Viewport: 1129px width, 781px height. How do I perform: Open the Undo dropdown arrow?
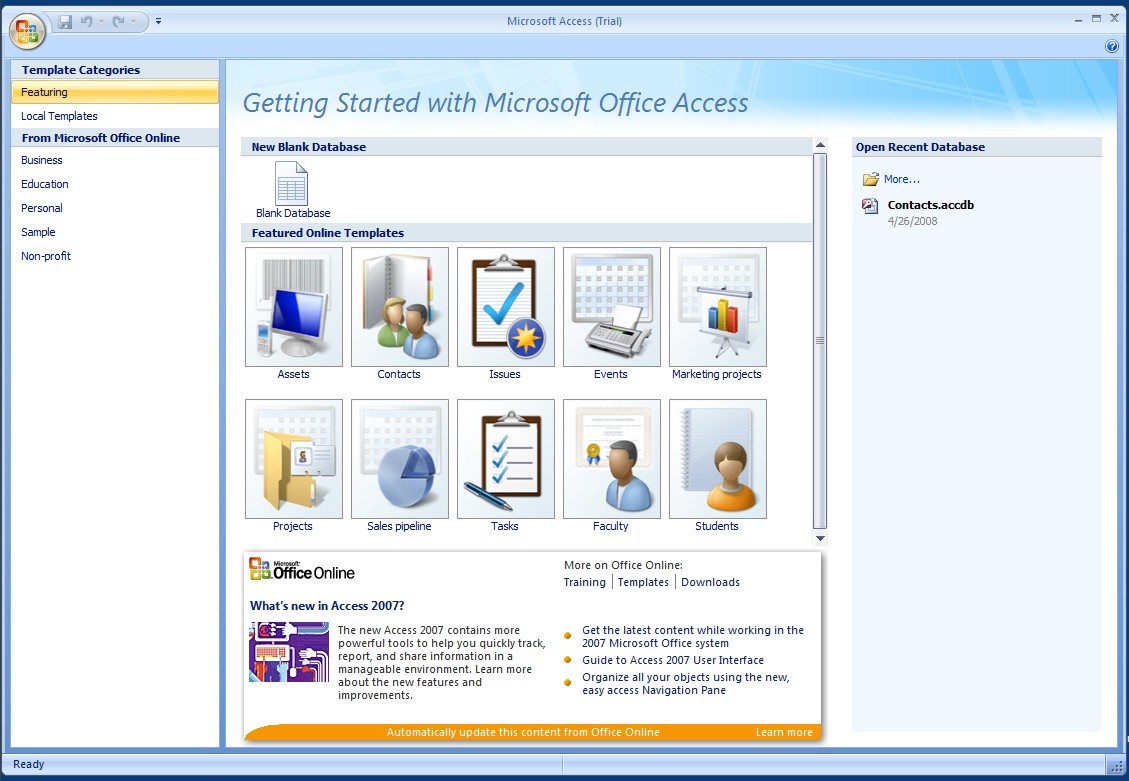[x=101, y=21]
